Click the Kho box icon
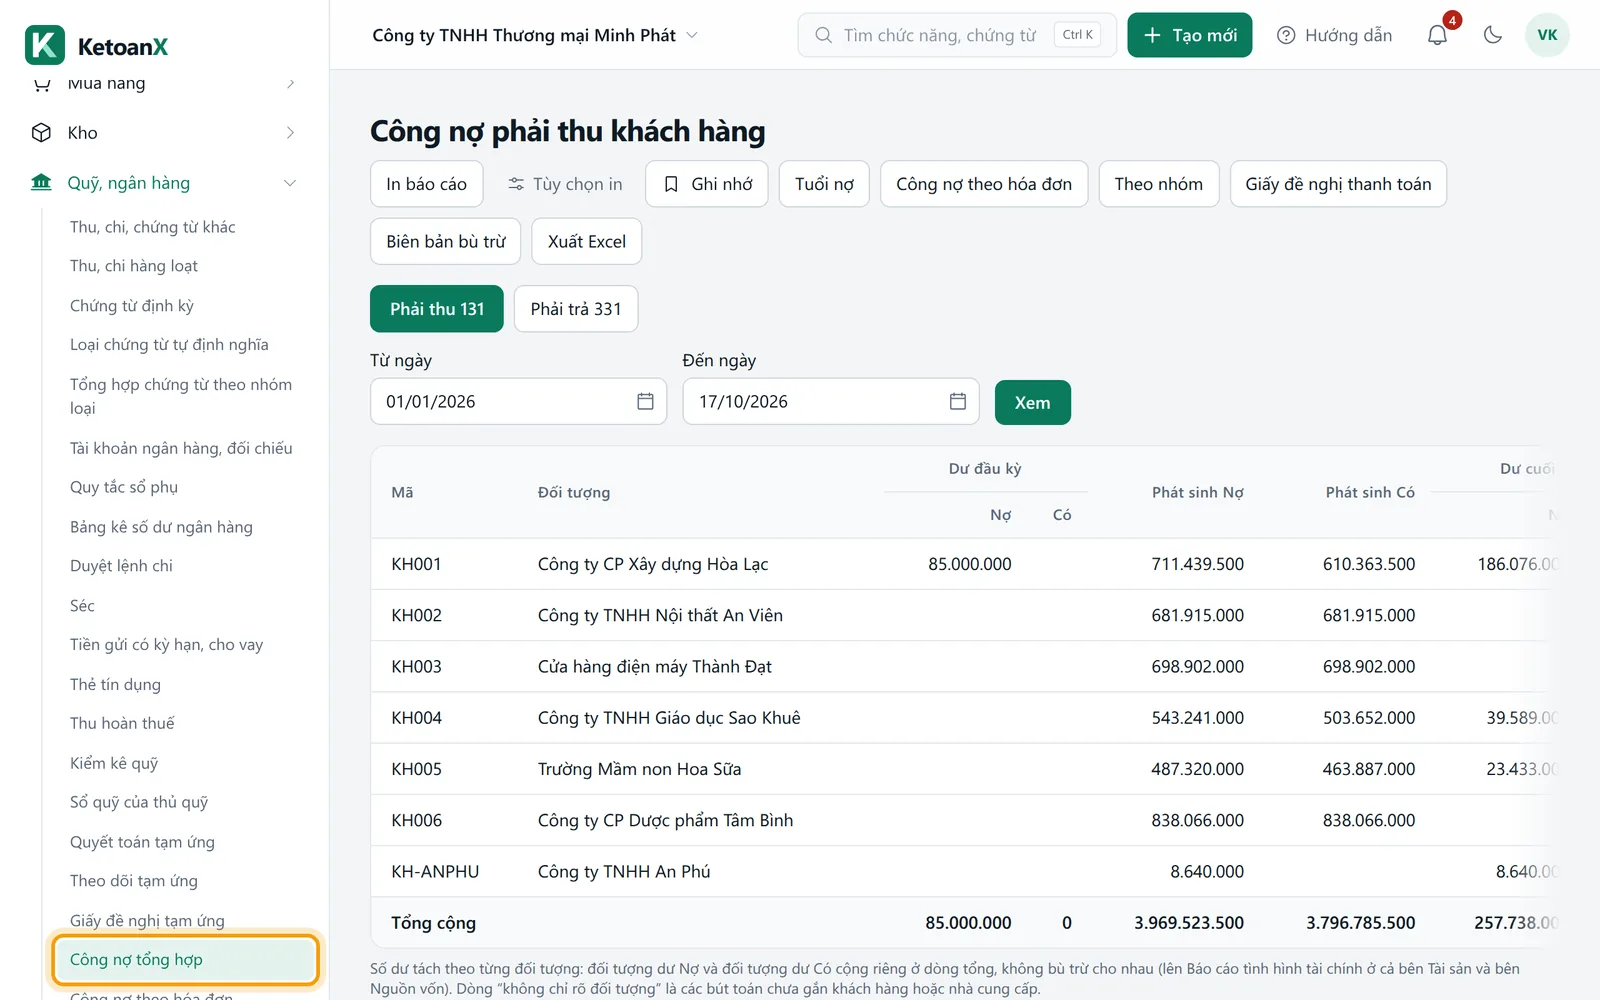Viewport: 1600px width, 1000px height. (x=41, y=133)
